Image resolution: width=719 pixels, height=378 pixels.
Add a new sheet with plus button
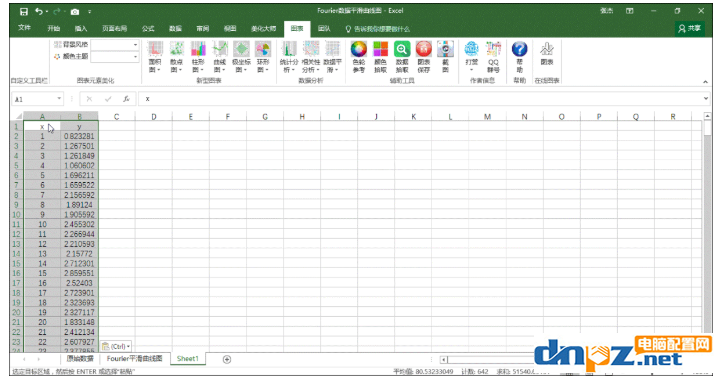(x=227, y=360)
